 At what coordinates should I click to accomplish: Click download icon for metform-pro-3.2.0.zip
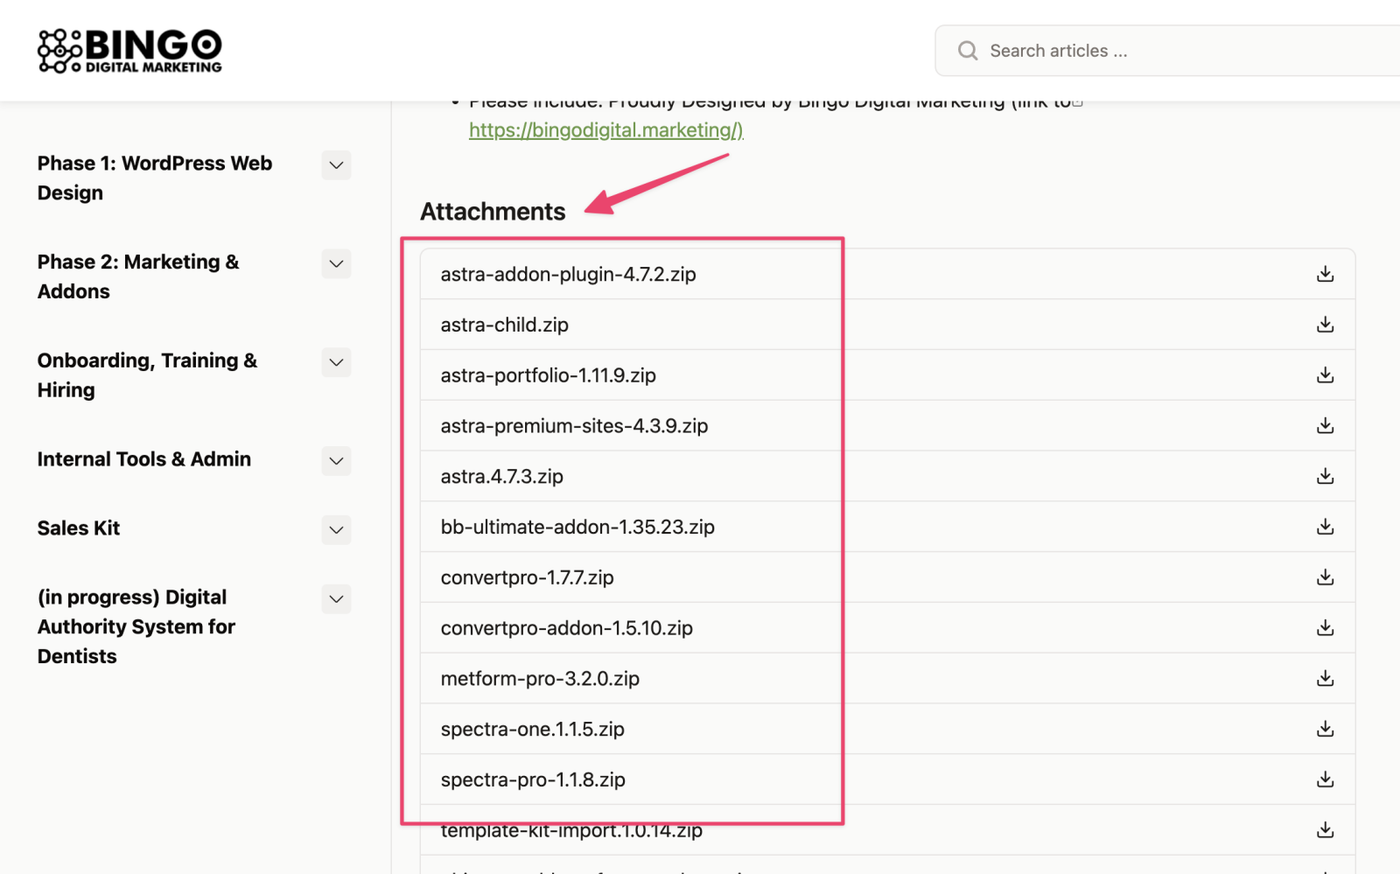tap(1325, 678)
